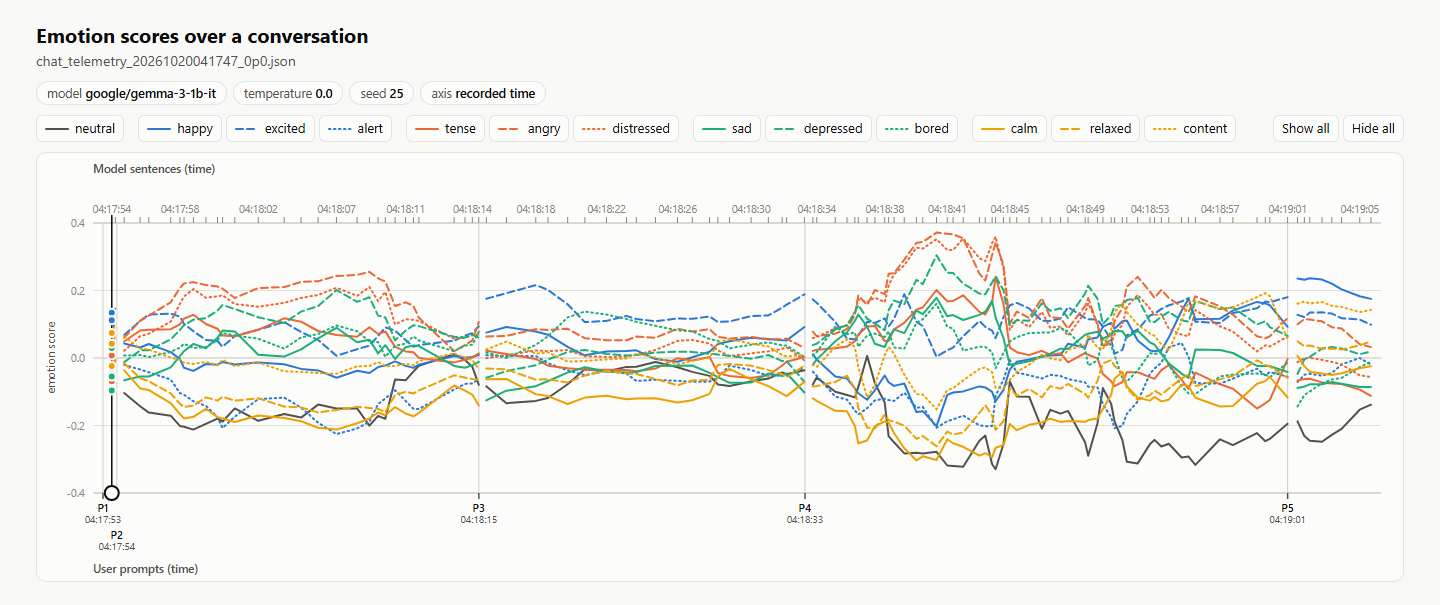Toggle the sad series legend
The height and width of the screenshot is (605, 1440).
[x=728, y=128]
